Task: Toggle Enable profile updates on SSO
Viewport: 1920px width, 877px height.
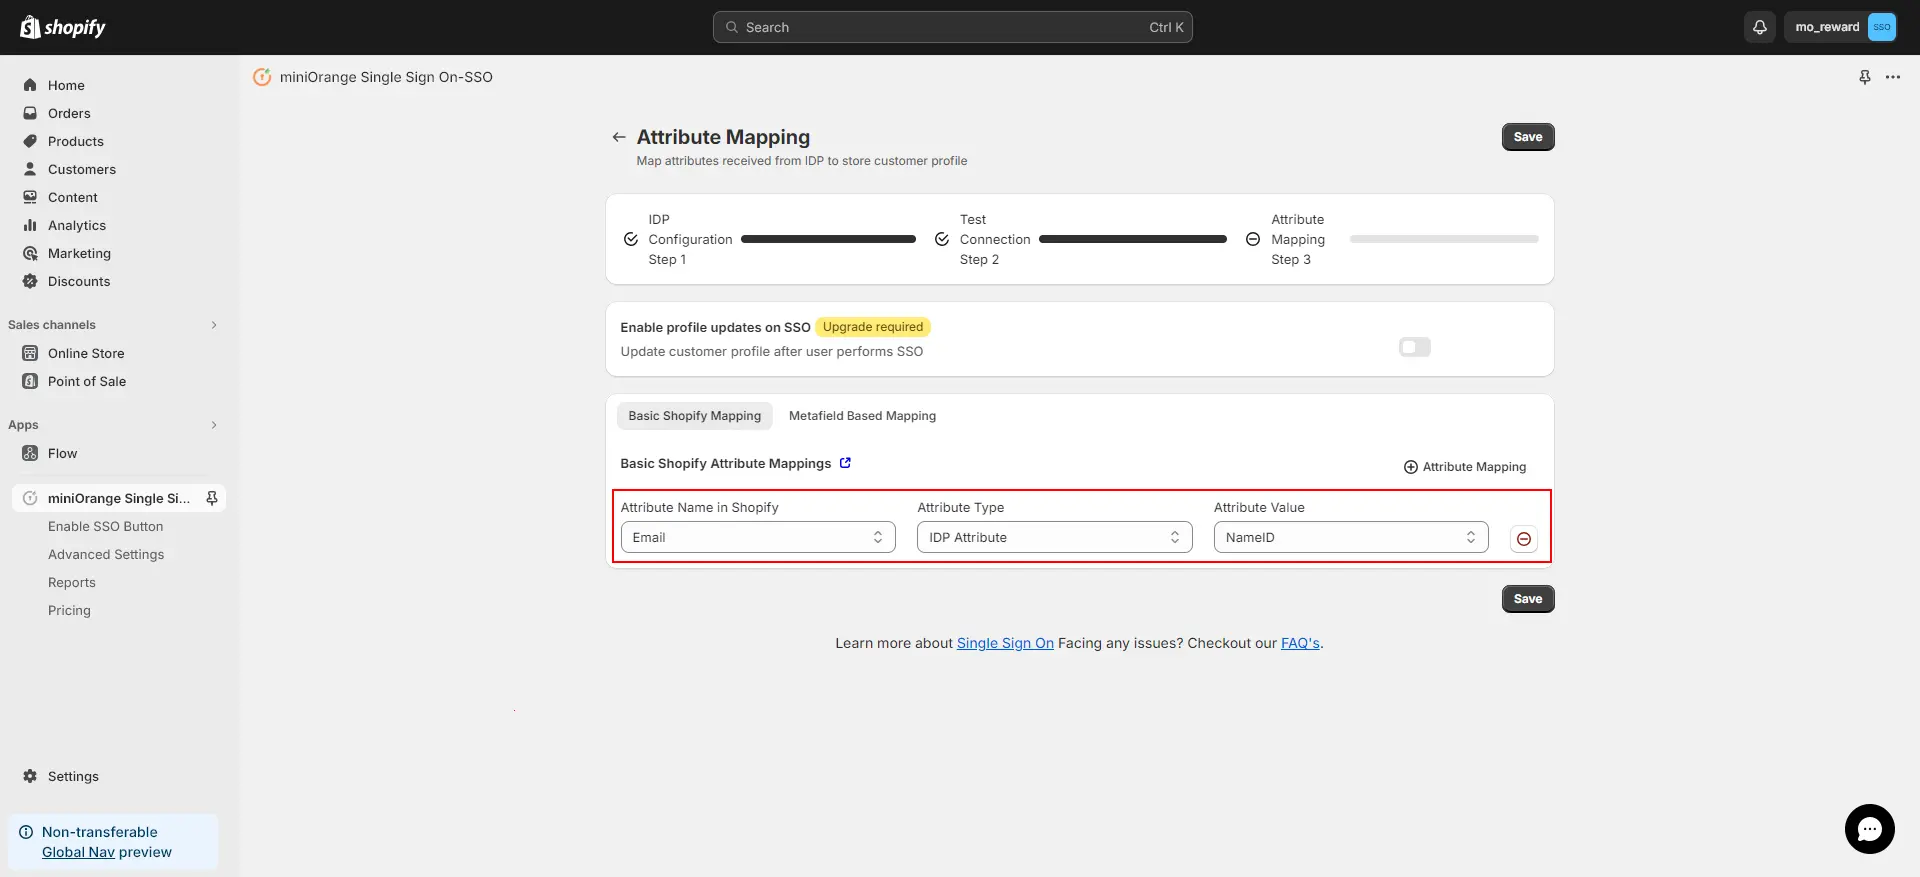Action: 1415,347
